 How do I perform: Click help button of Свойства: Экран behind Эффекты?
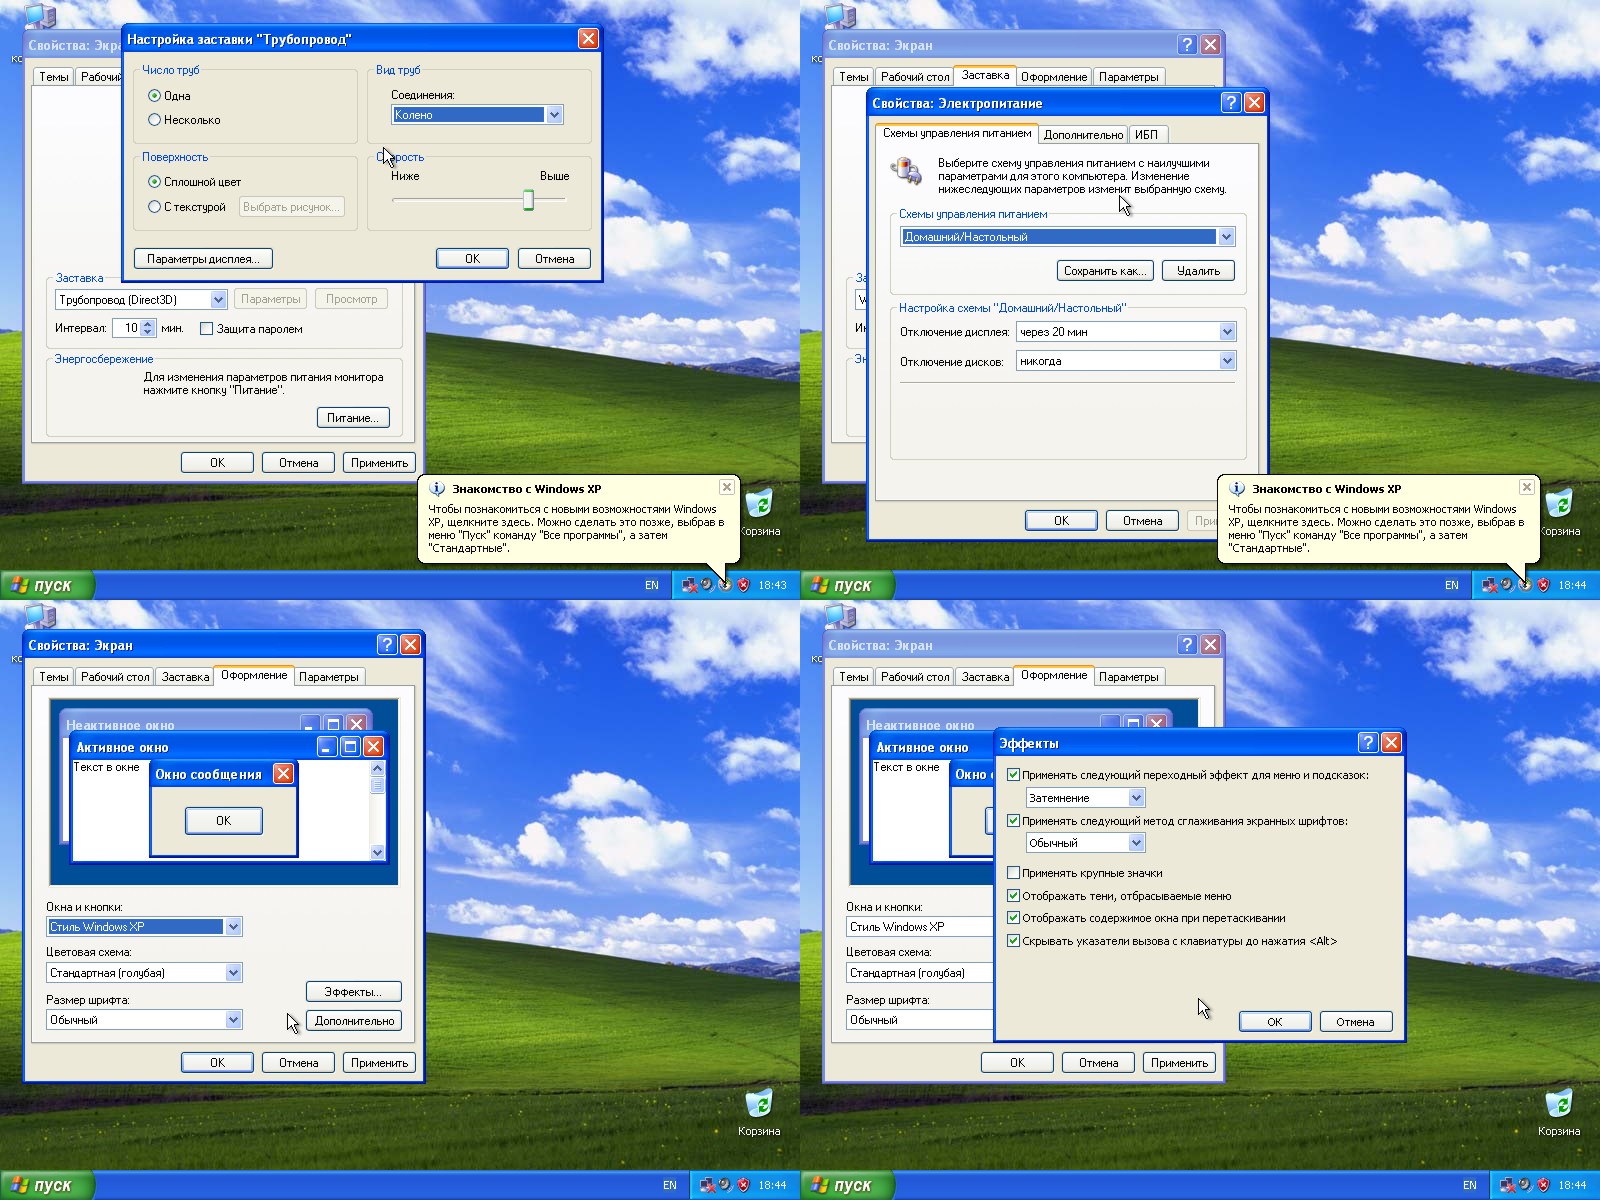click(x=1187, y=644)
